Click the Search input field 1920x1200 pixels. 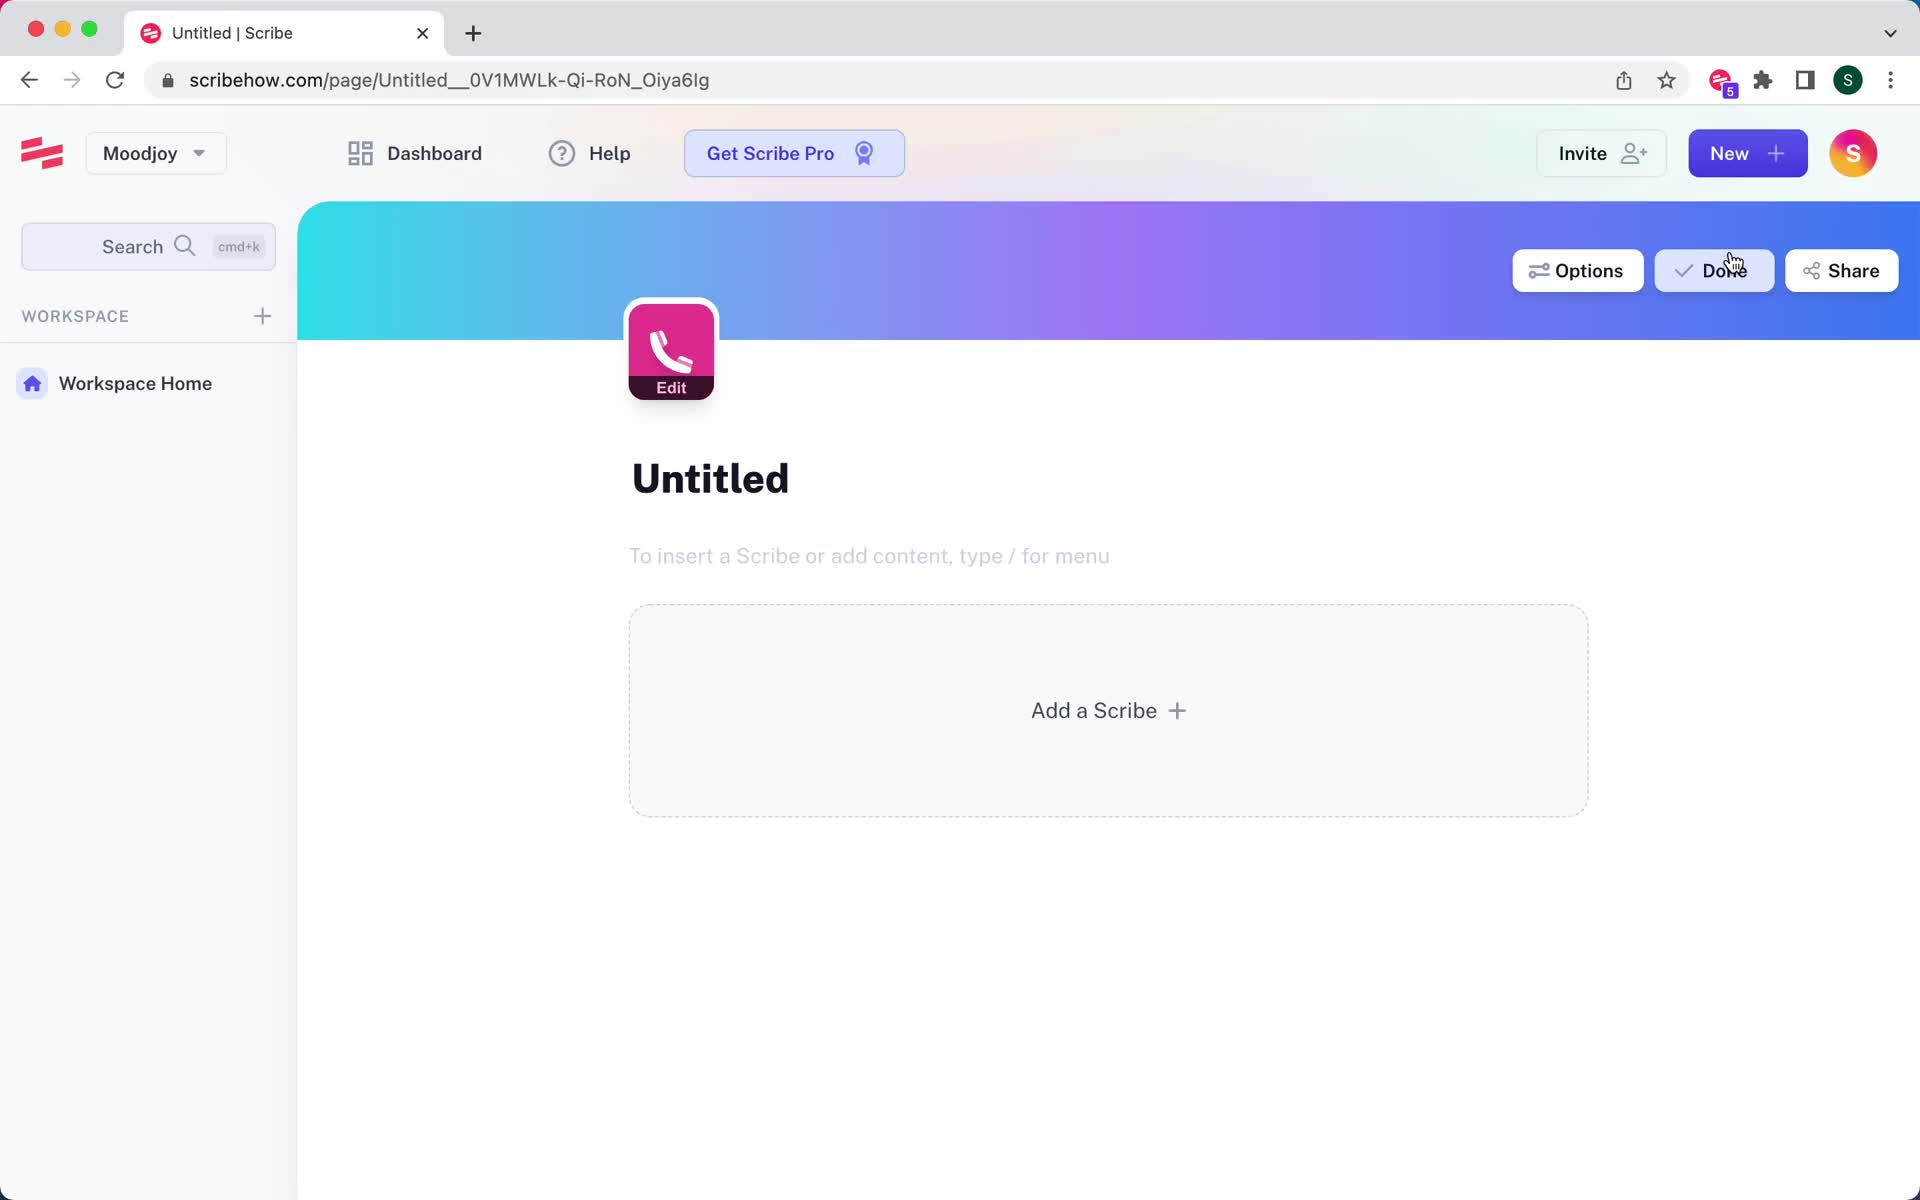(148, 246)
